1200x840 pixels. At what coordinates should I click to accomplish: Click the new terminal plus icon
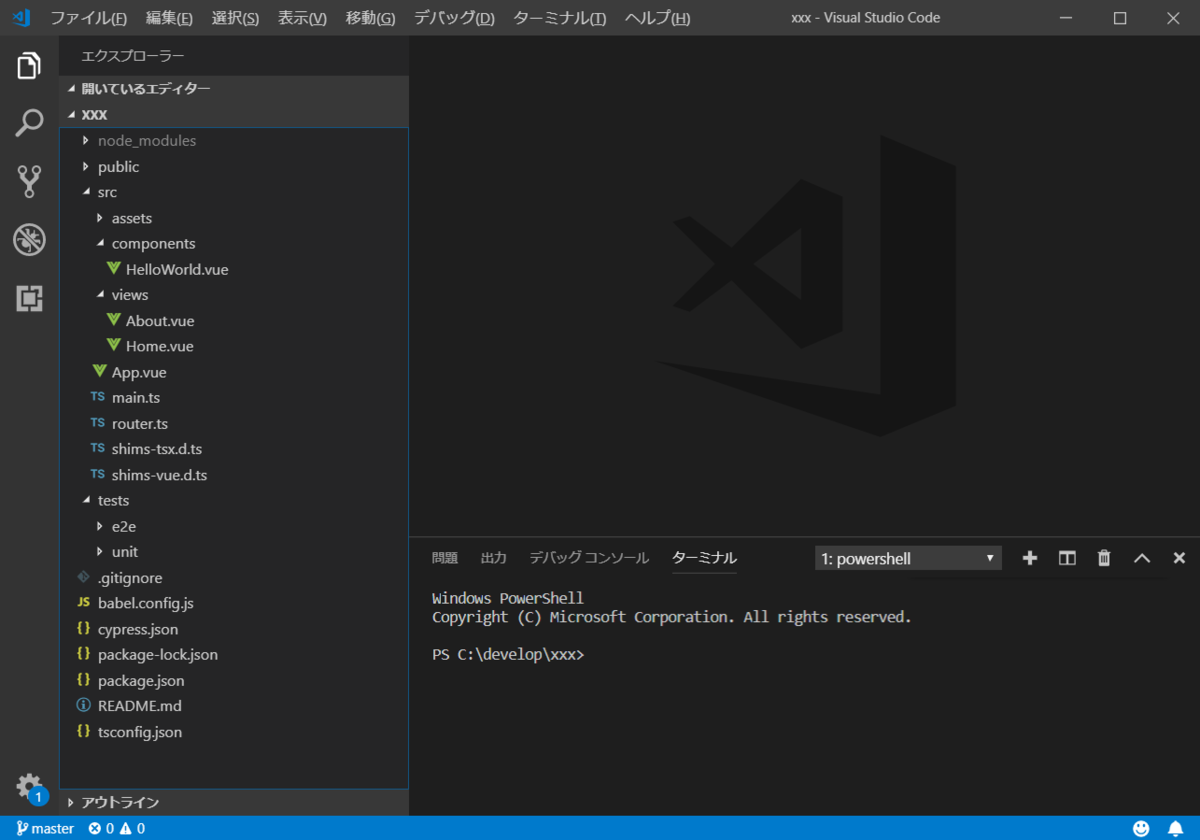click(1030, 558)
